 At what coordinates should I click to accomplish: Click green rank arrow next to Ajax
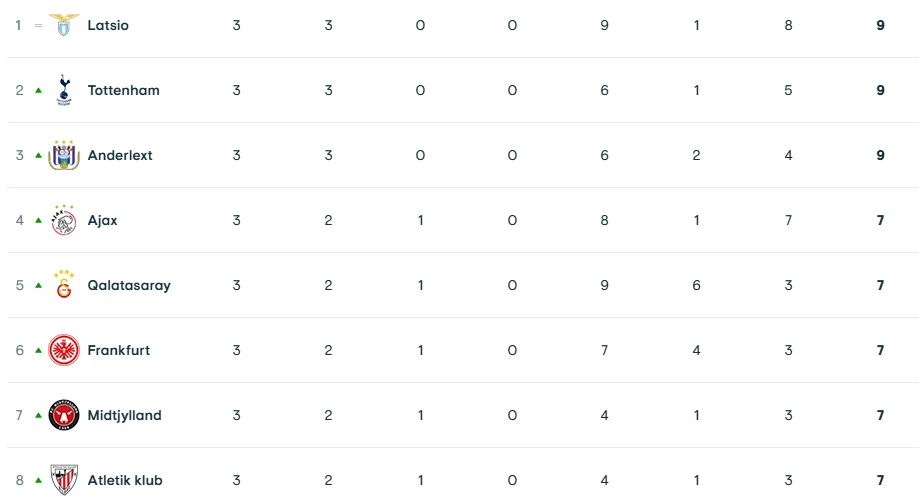point(39,220)
